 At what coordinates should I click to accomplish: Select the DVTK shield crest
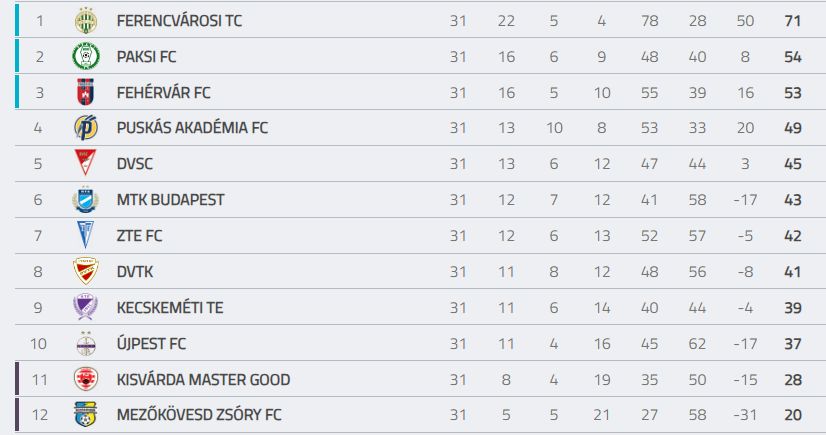[85, 271]
